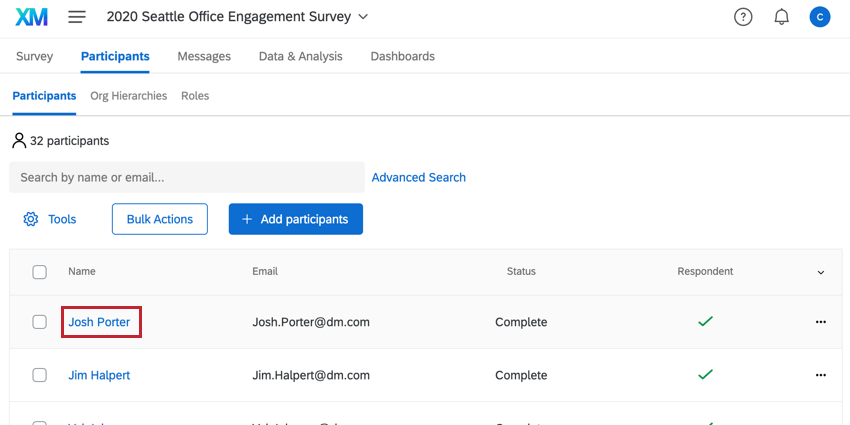Viewport: 850px width, 425px height.
Task: Click the Tools gear icon
Action: pos(31,219)
